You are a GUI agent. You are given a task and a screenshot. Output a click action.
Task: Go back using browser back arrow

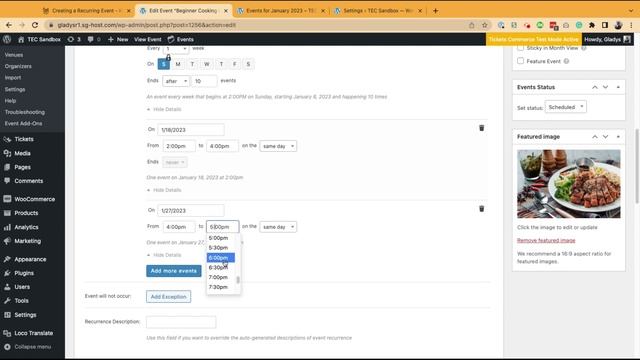(x=9, y=25)
